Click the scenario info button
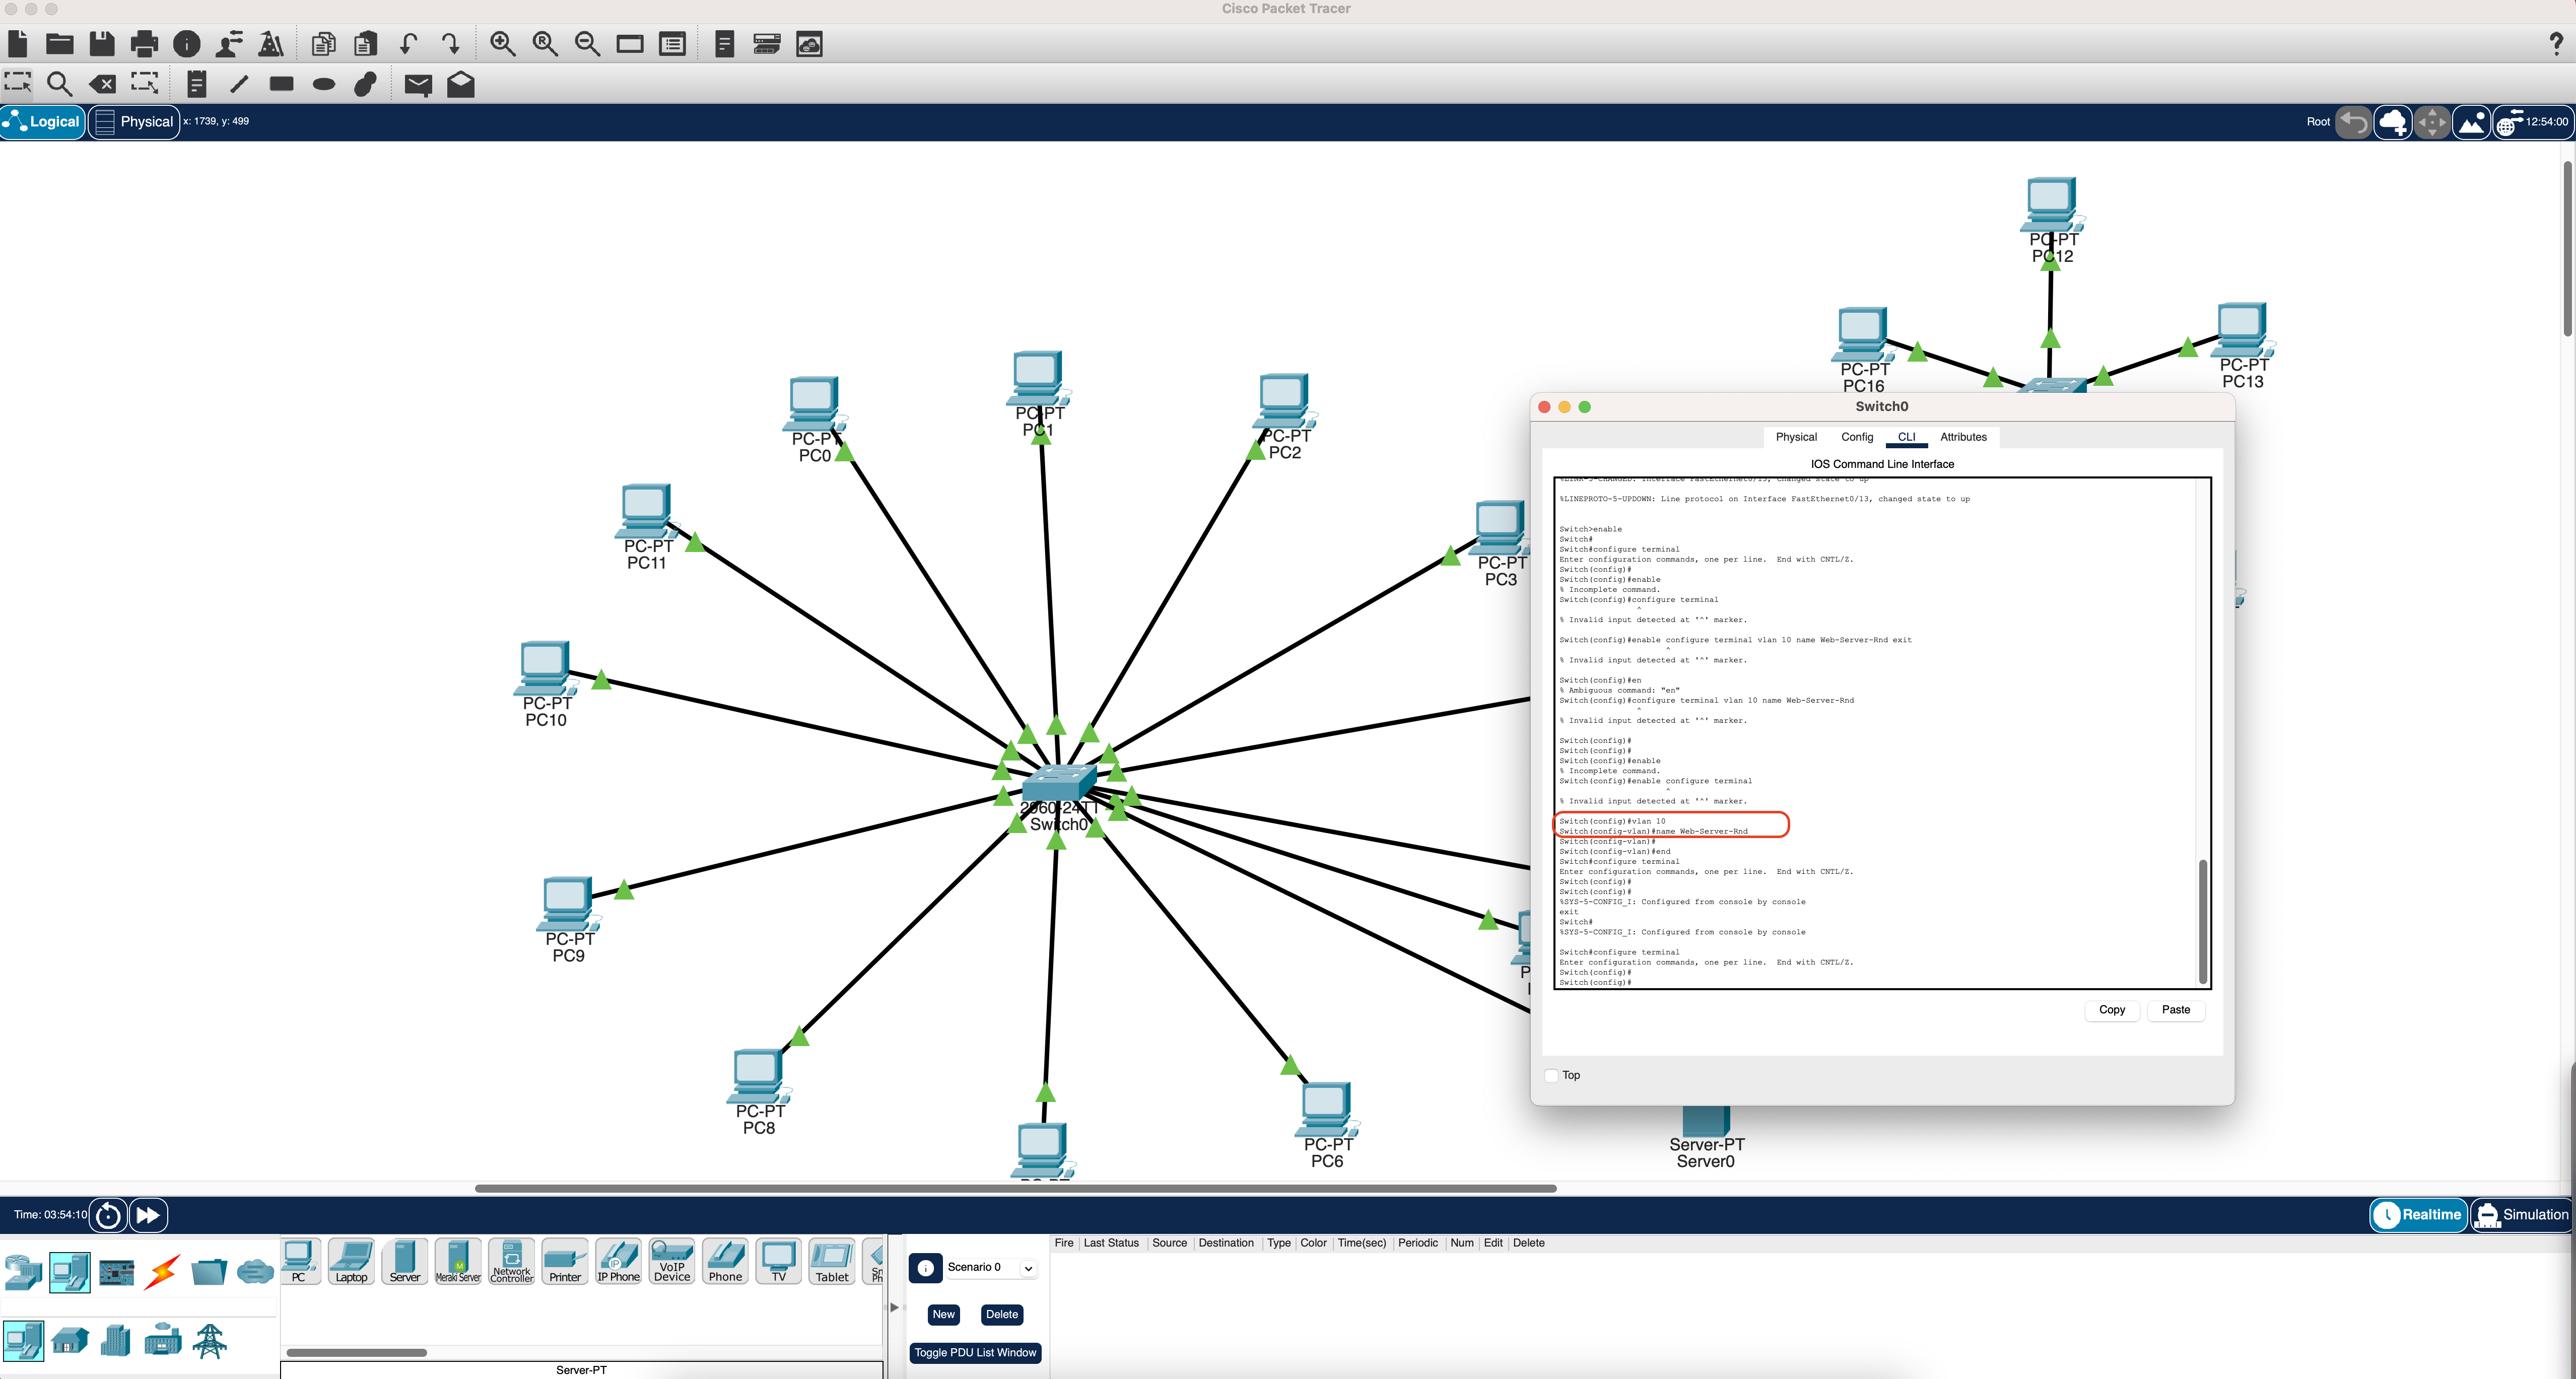This screenshot has height=1379, width=2576. 925,1268
